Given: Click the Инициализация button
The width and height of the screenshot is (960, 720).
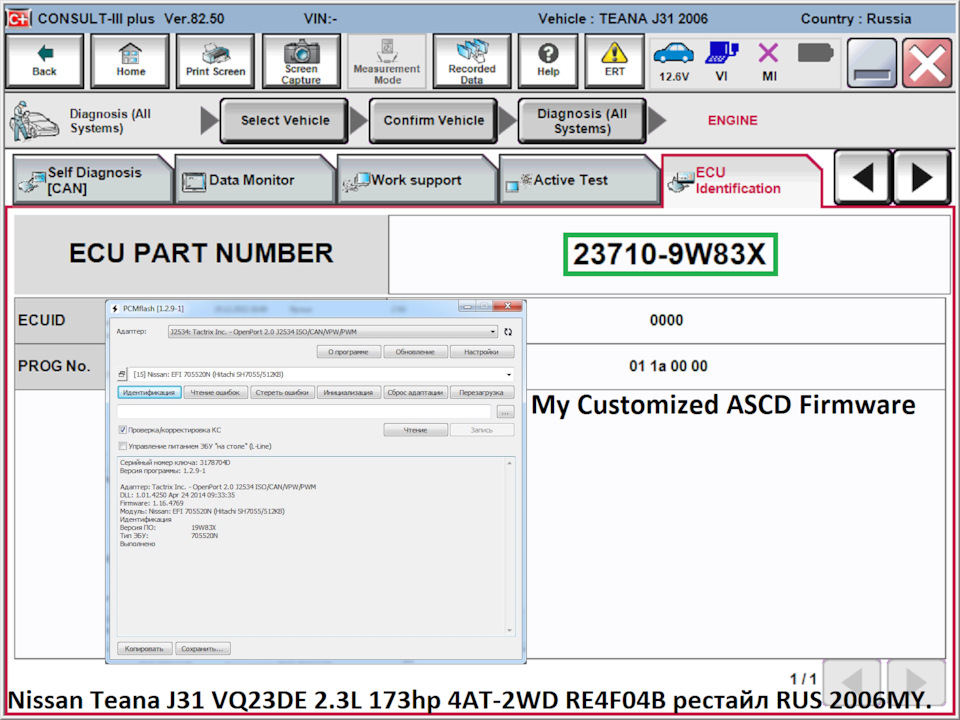Looking at the screenshot, I should click(x=348, y=392).
